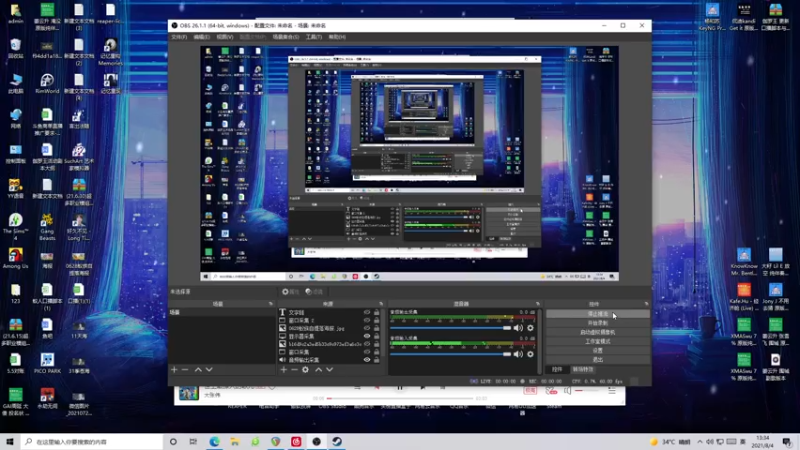Open Microsoft Edge from the taskbar

214,441
